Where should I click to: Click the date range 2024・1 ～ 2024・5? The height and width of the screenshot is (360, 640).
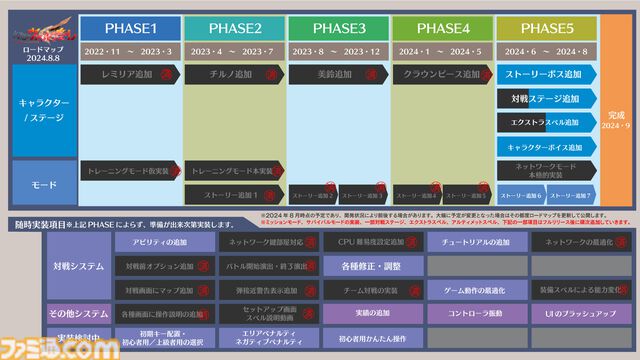click(x=443, y=52)
